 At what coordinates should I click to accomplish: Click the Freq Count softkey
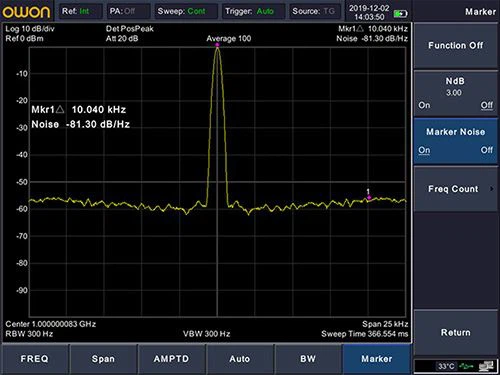pyautogui.click(x=456, y=189)
